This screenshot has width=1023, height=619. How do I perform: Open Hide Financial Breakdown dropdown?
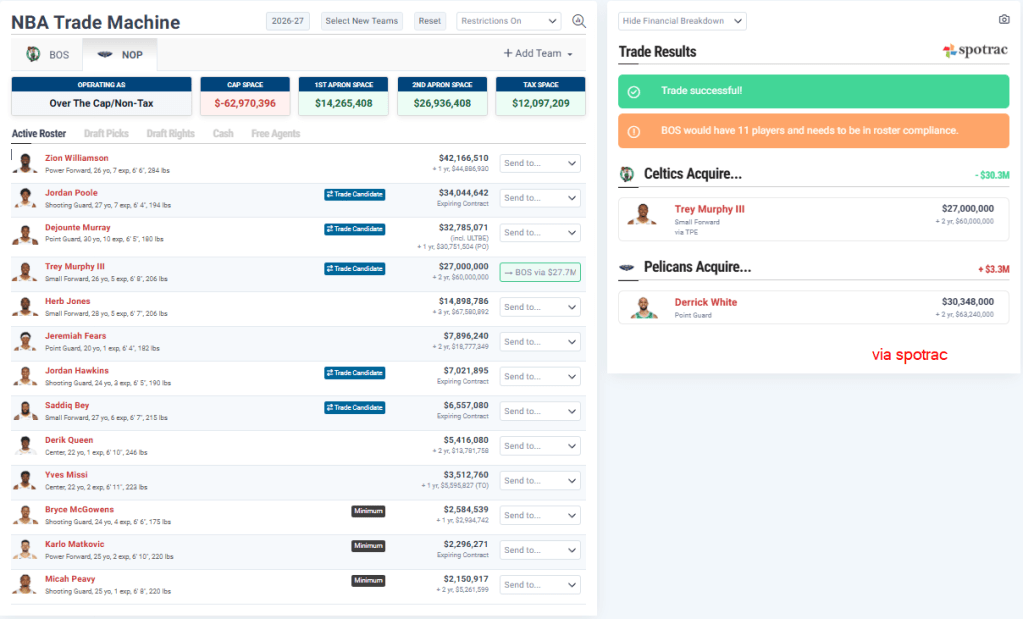coord(682,21)
